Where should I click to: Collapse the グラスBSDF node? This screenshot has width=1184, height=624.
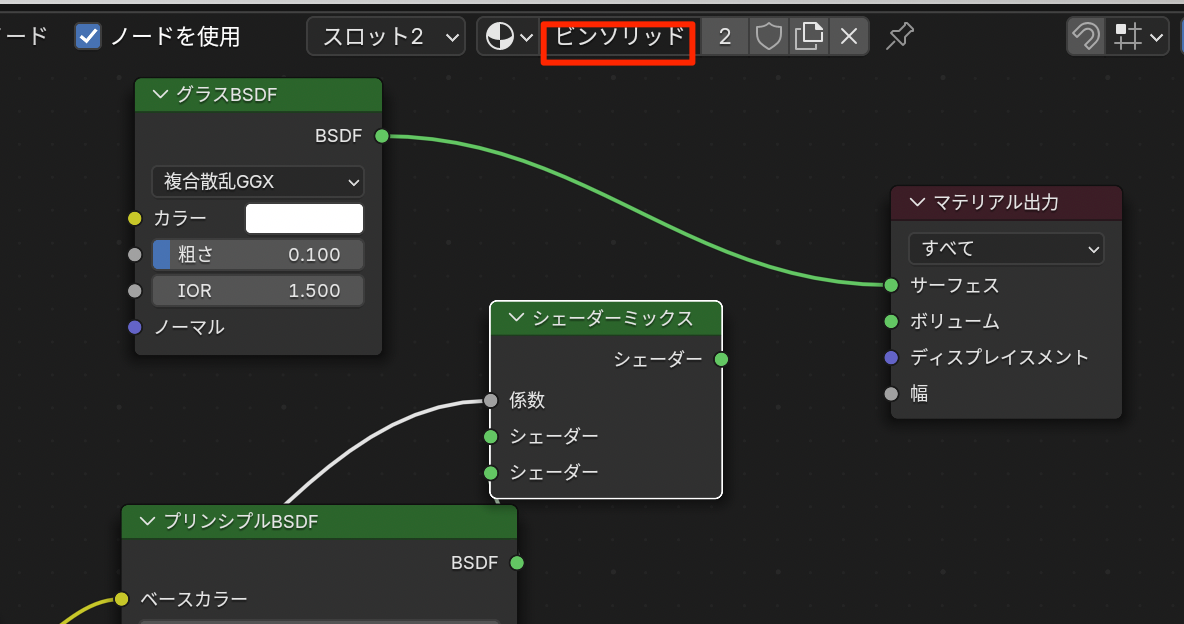[160, 95]
